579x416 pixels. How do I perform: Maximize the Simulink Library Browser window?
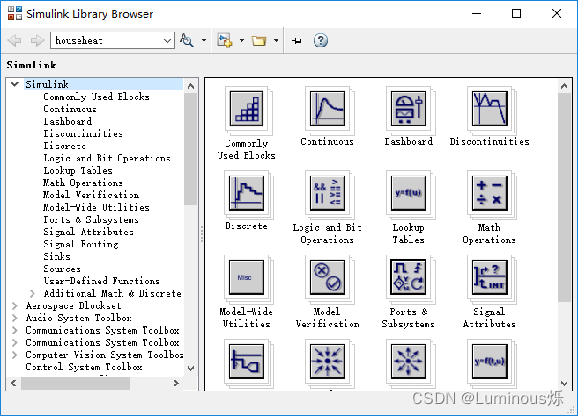(x=516, y=14)
